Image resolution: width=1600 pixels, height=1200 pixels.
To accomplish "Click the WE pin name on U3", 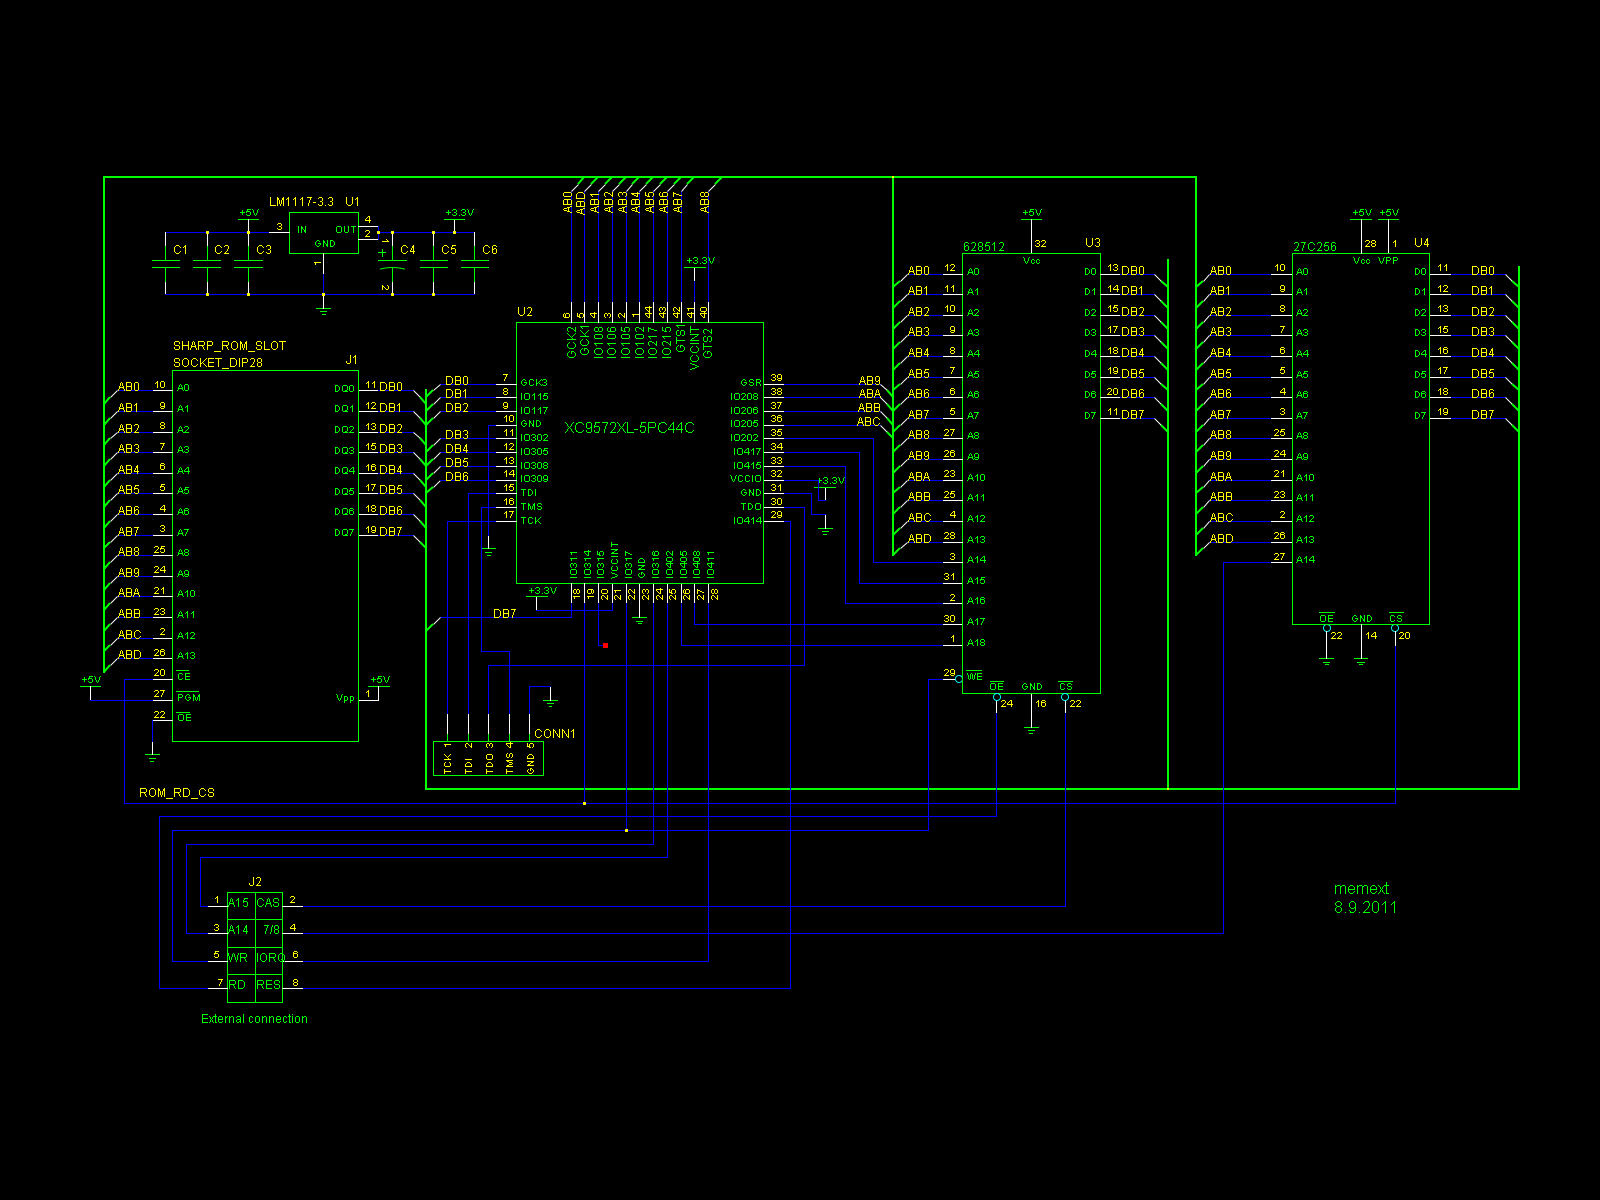I will point(975,677).
